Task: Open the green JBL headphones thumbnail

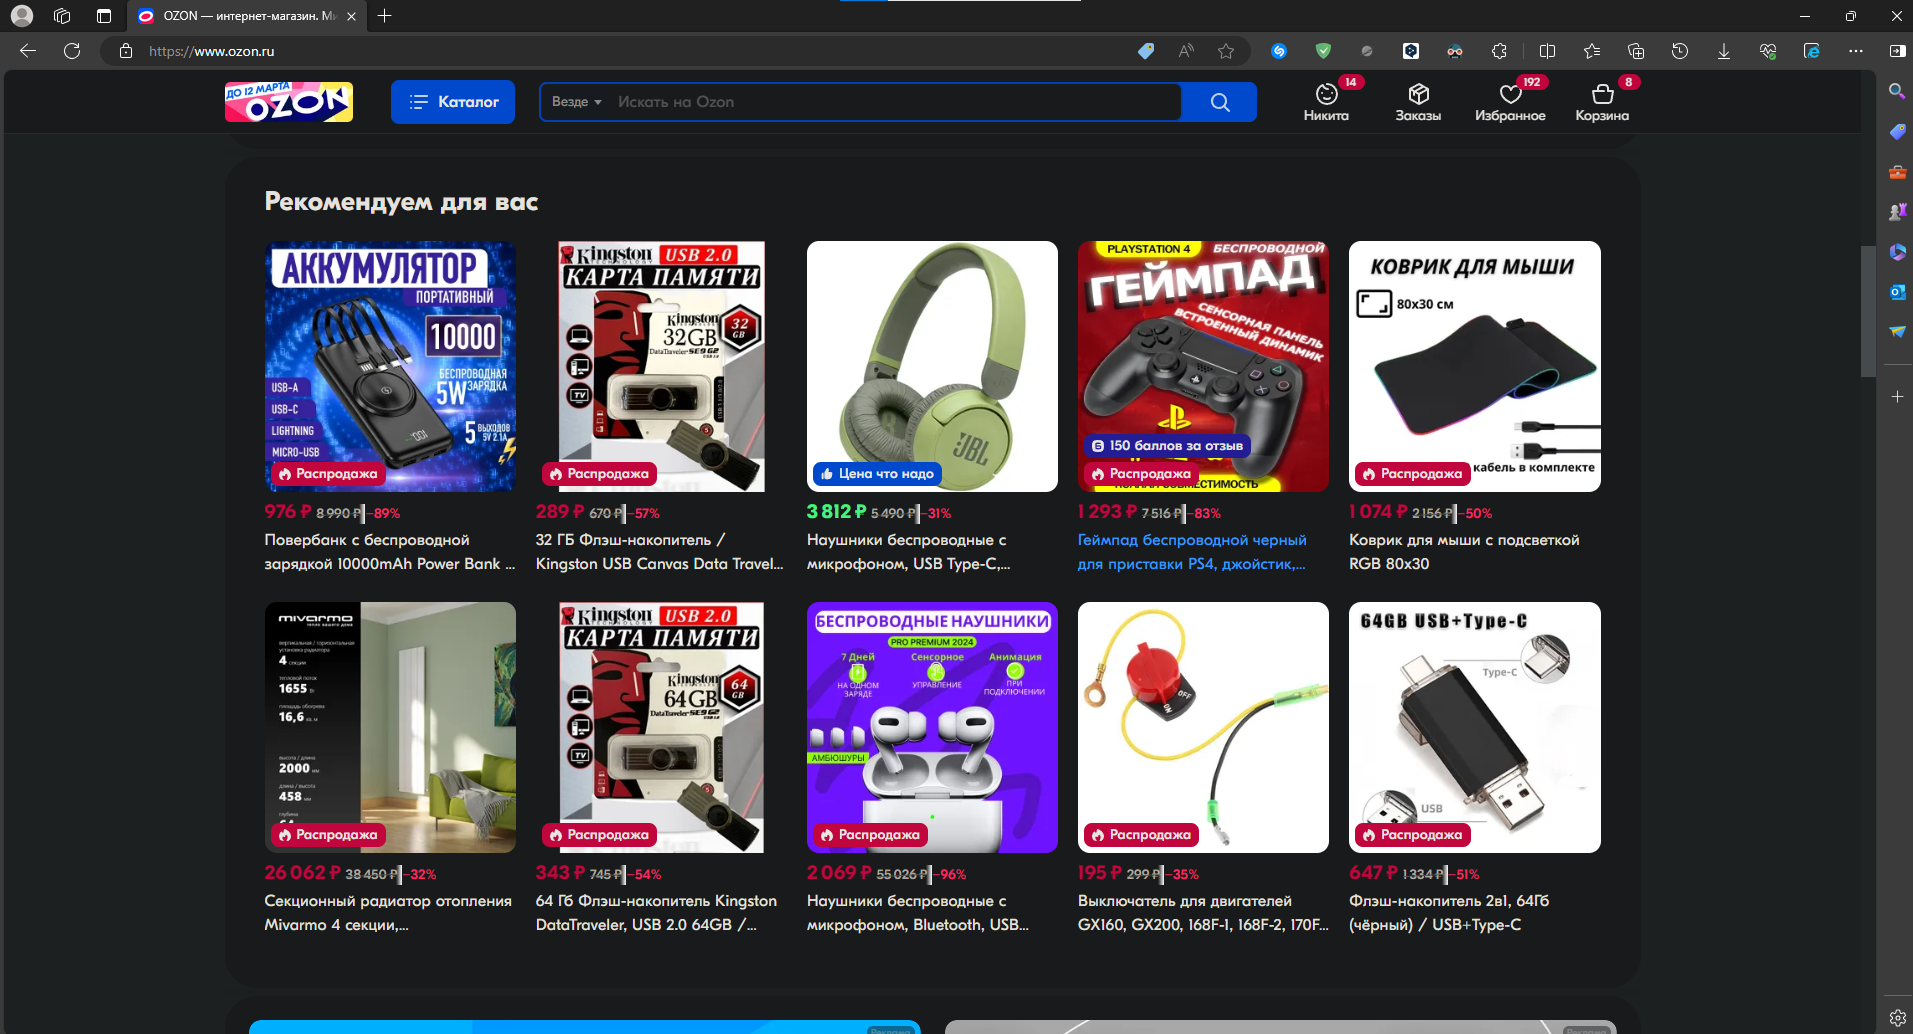Action: (932, 366)
